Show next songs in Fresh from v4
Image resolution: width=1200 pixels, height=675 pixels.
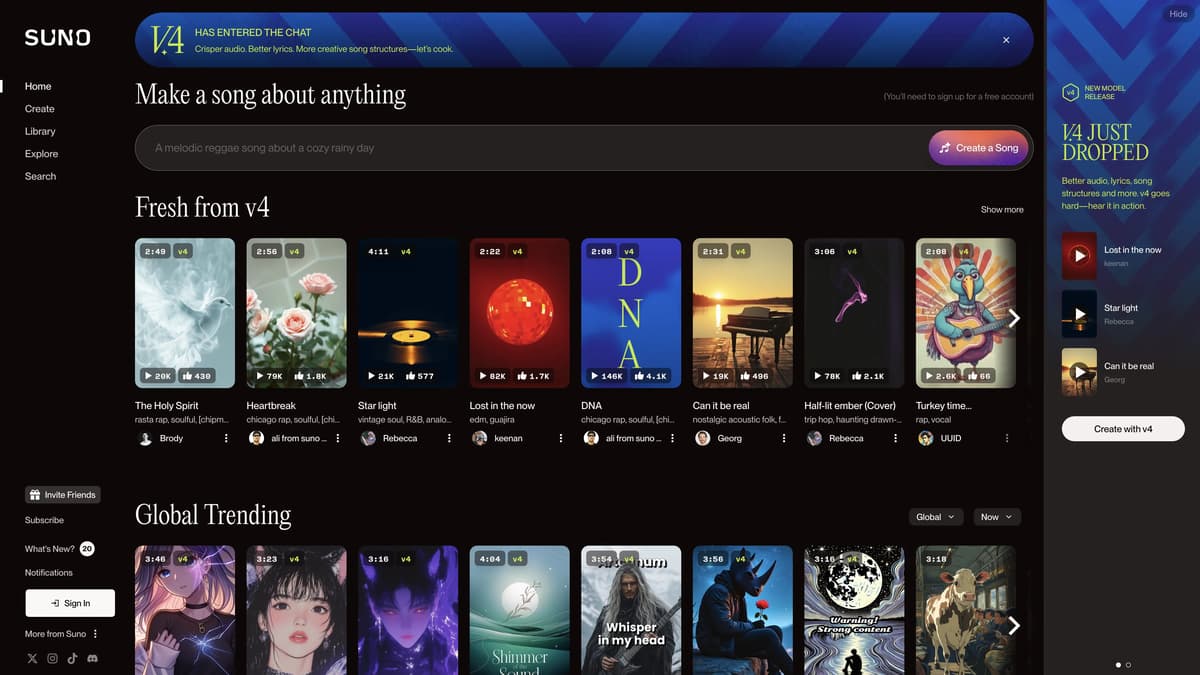click(1014, 318)
